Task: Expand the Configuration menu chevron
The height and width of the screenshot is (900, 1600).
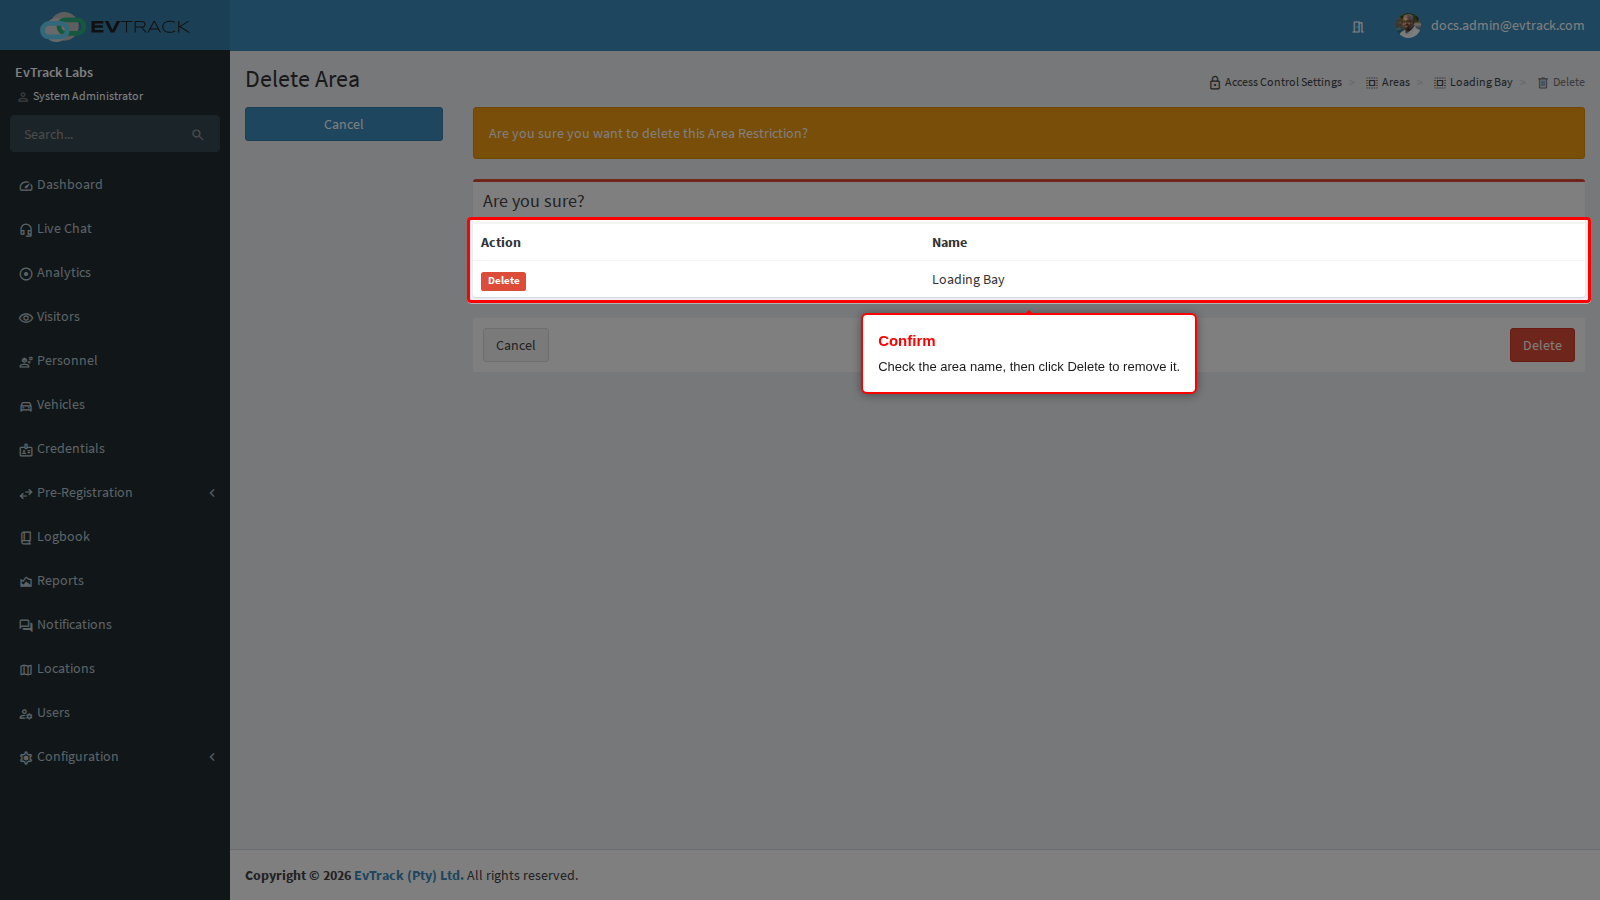Action: point(212,757)
